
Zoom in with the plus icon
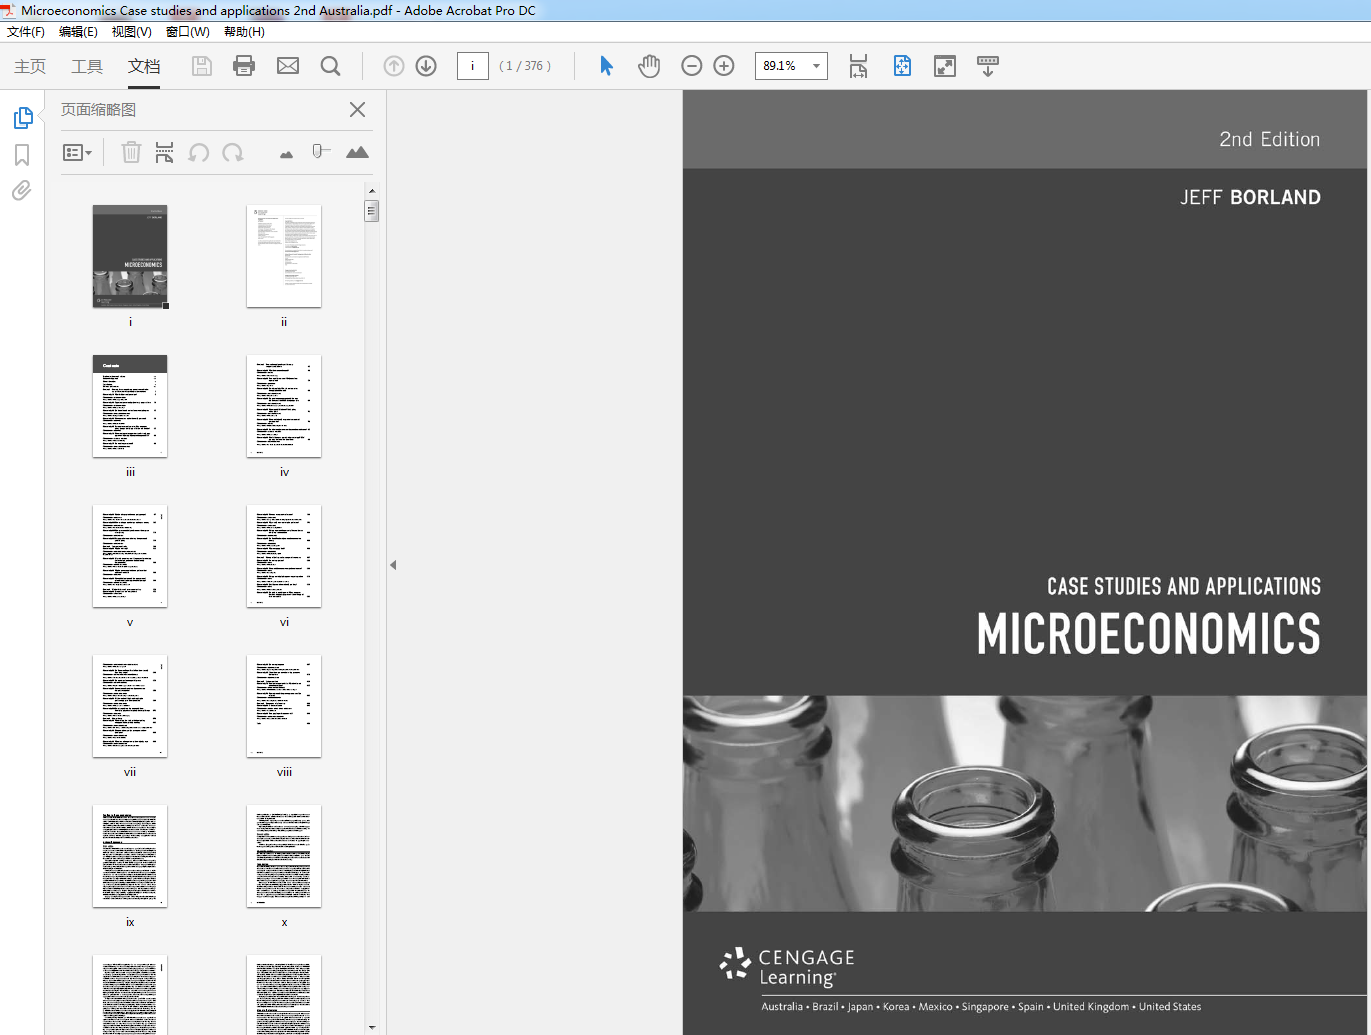pos(724,66)
